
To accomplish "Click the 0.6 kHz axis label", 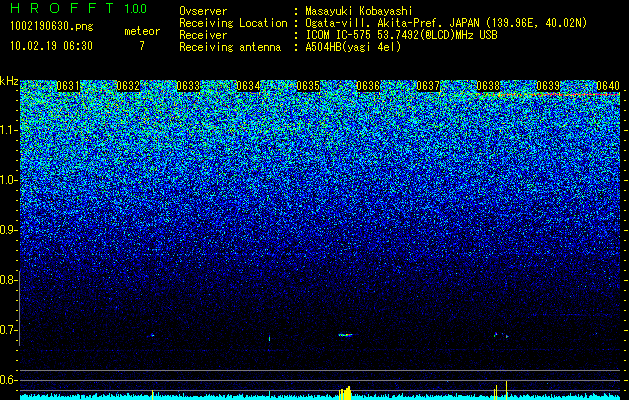I will click(x=9, y=380).
